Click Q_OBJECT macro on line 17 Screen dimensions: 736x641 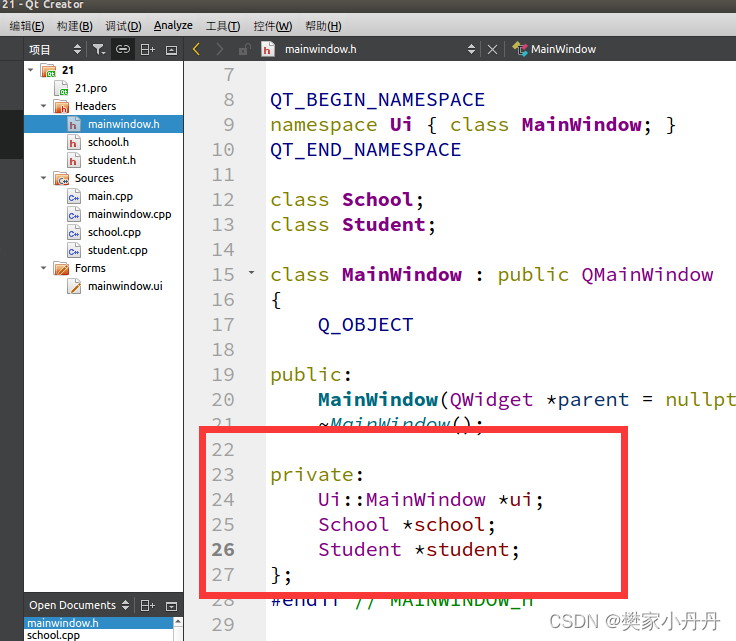[x=366, y=325]
